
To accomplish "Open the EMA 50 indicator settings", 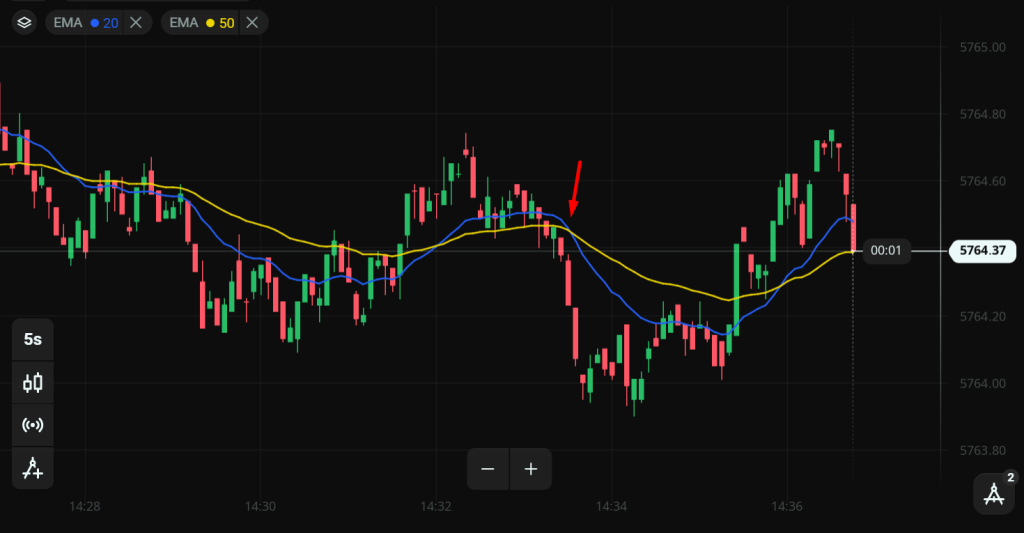I will [183, 22].
